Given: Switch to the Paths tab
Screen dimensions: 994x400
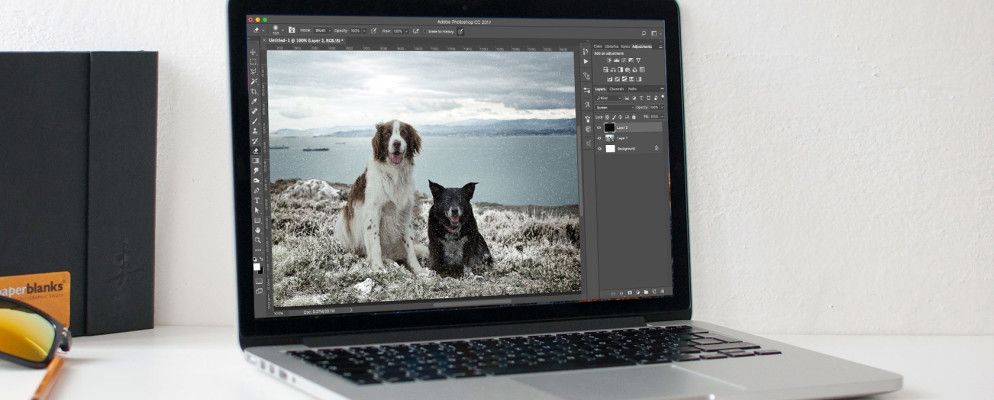Looking at the screenshot, I should click(632, 89).
